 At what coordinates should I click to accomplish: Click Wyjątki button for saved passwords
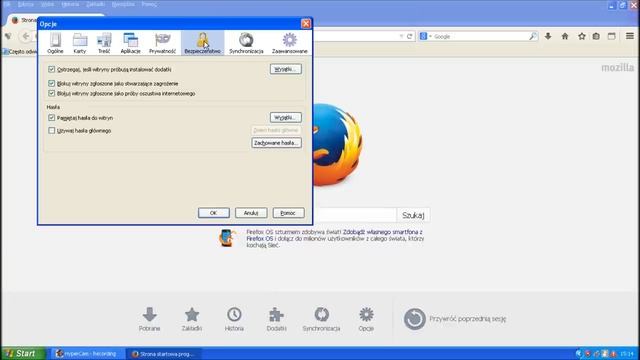coord(286,118)
